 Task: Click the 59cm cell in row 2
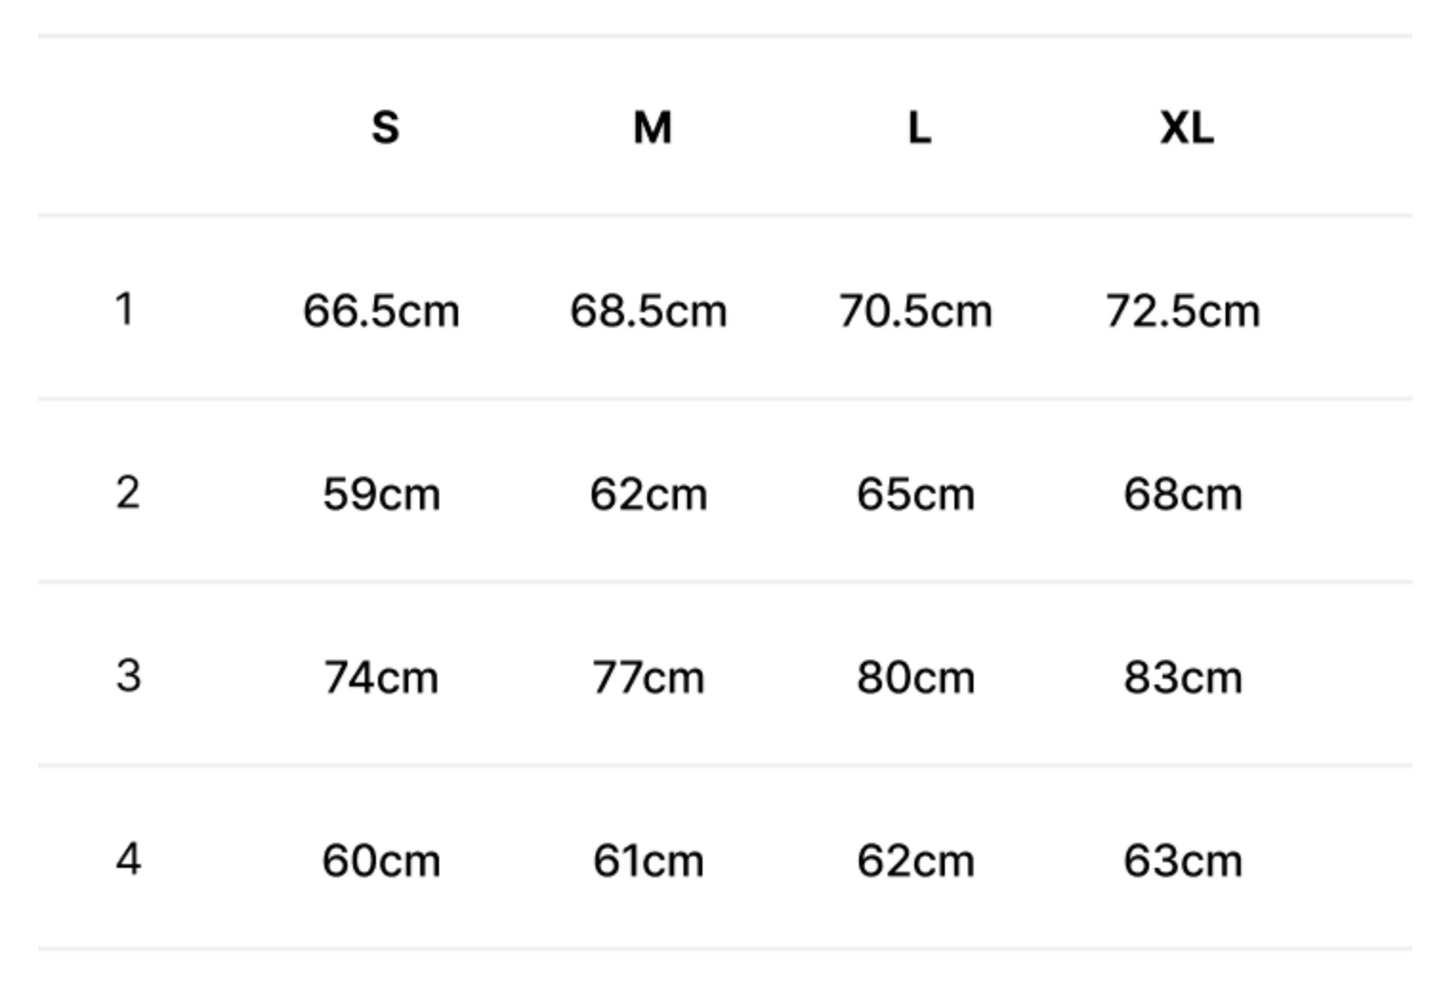point(381,494)
